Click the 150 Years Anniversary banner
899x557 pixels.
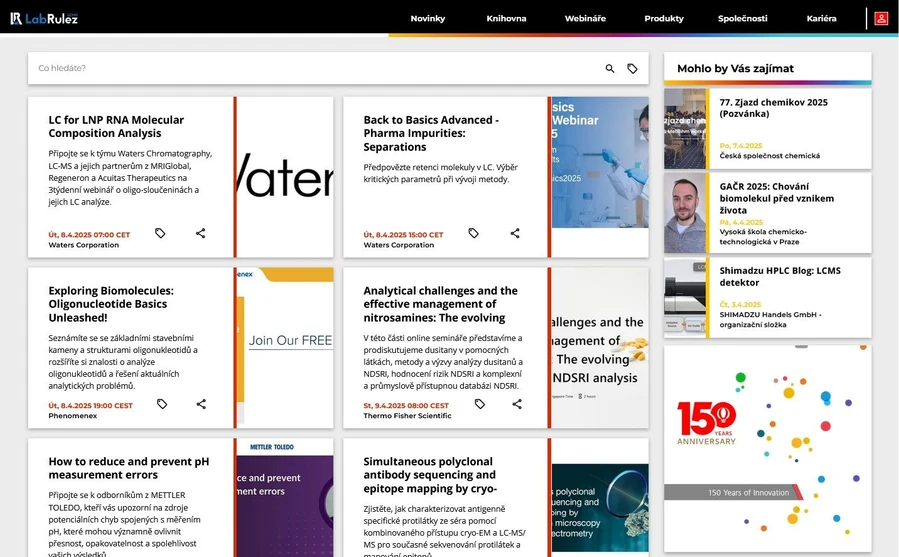768,449
